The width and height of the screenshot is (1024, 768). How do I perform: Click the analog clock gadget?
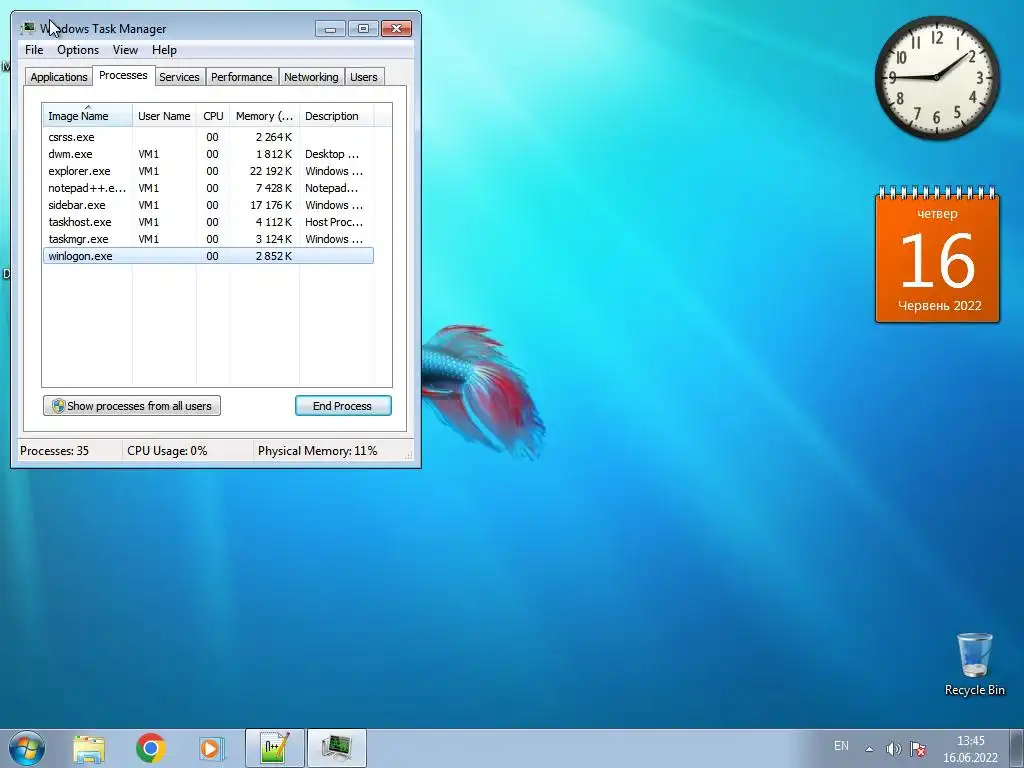tap(937, 78)
